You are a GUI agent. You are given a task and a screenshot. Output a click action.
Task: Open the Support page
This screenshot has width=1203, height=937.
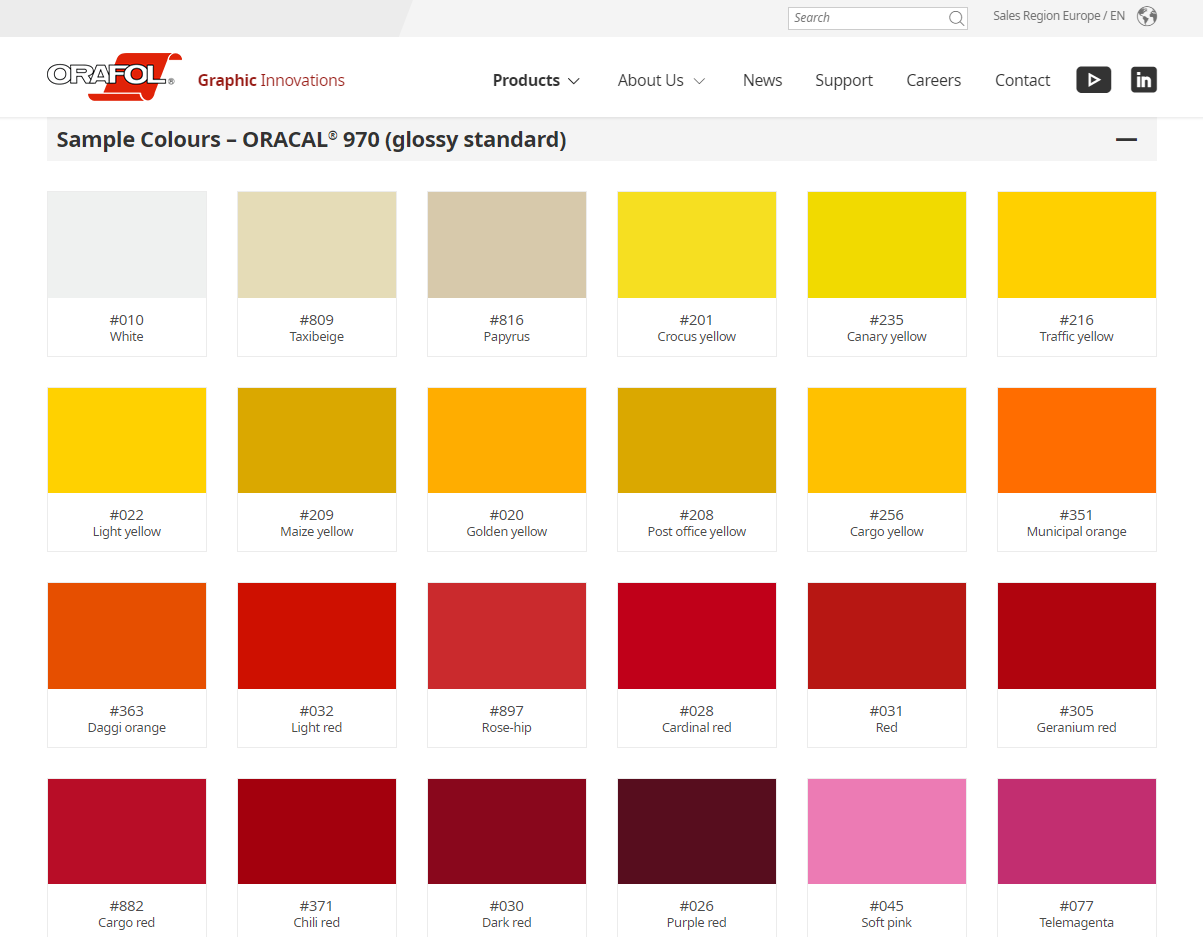tap(844, 80)
